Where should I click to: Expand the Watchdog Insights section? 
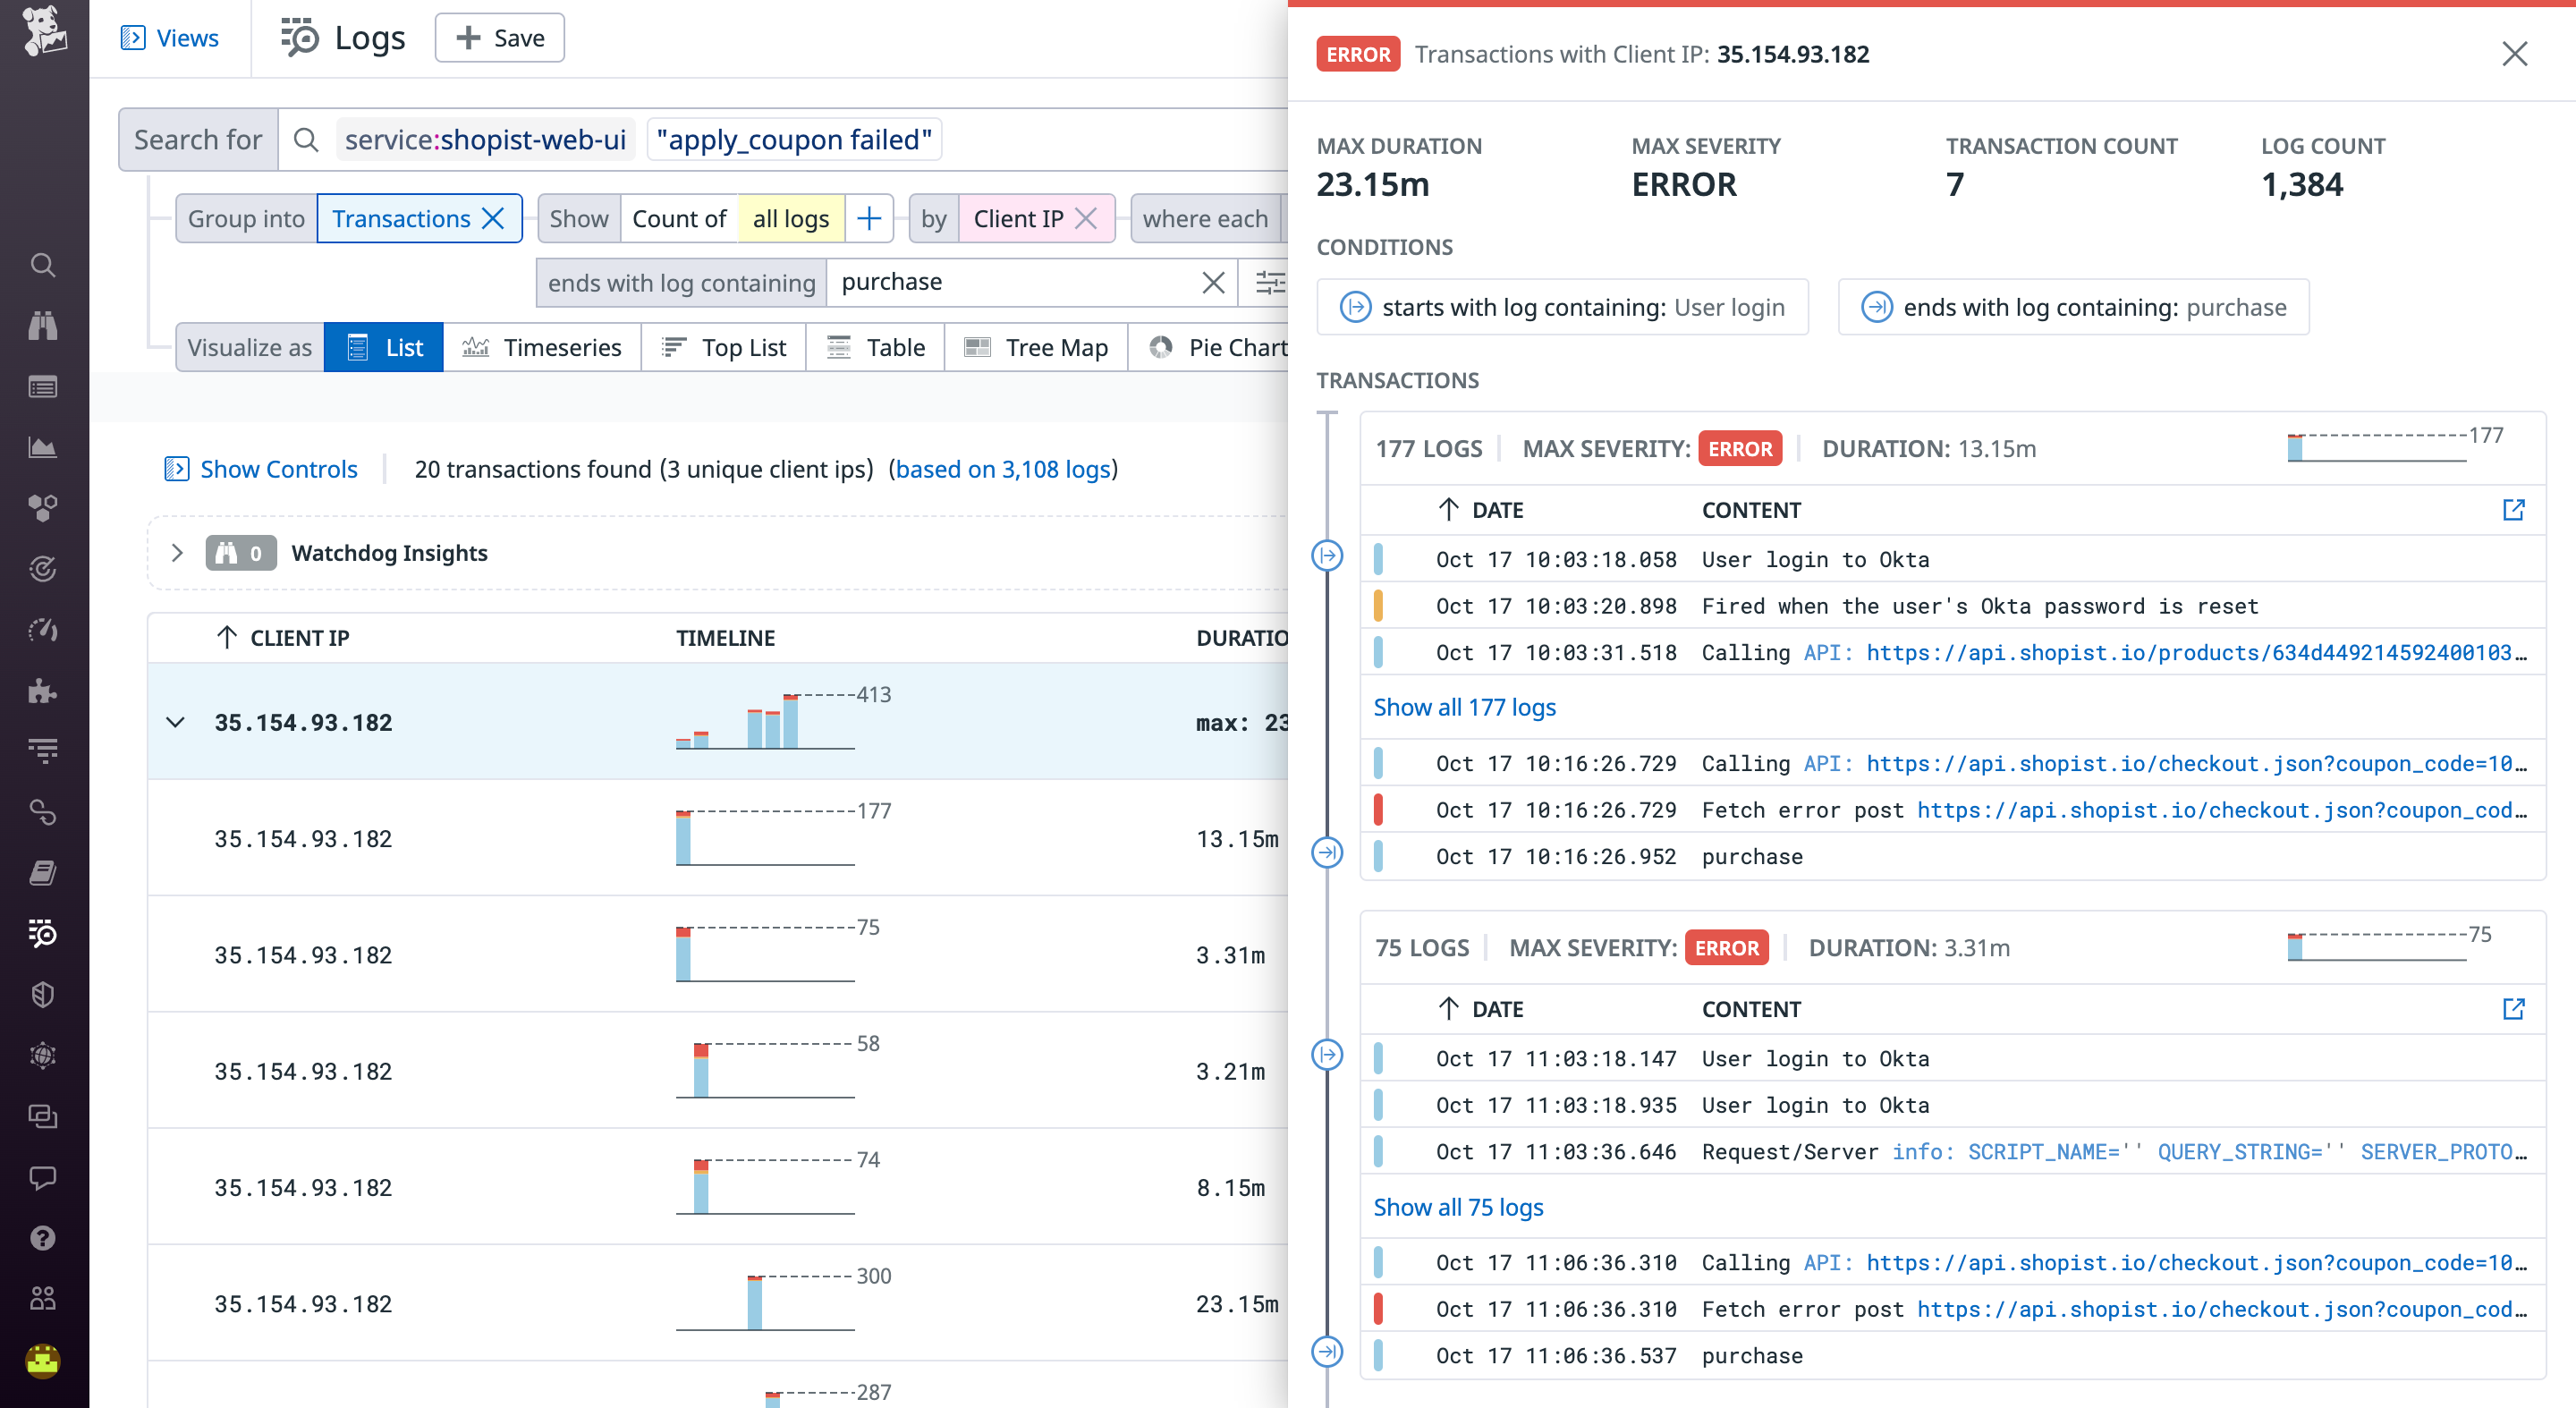[x=177, y=553]
